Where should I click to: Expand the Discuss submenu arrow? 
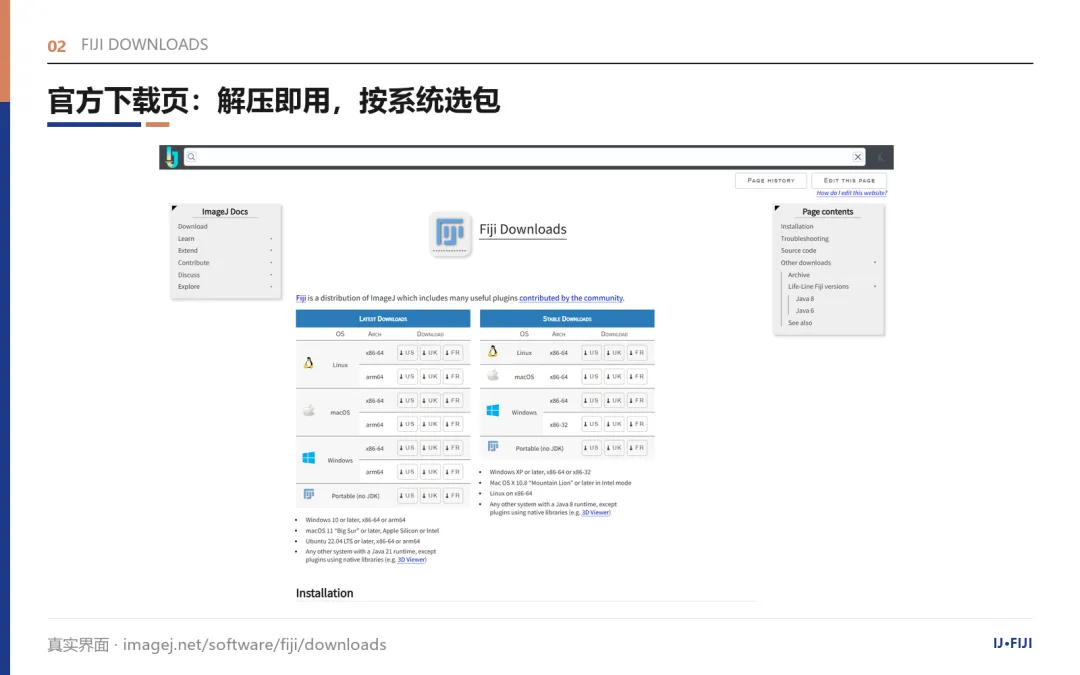271,275
